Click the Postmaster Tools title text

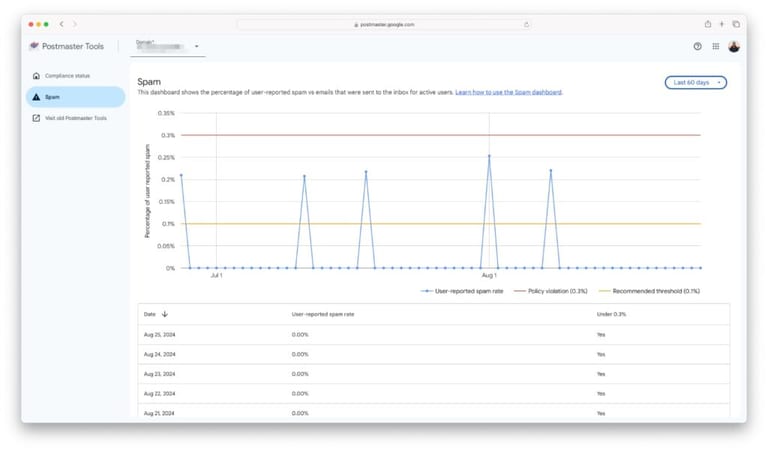point(73,46)
